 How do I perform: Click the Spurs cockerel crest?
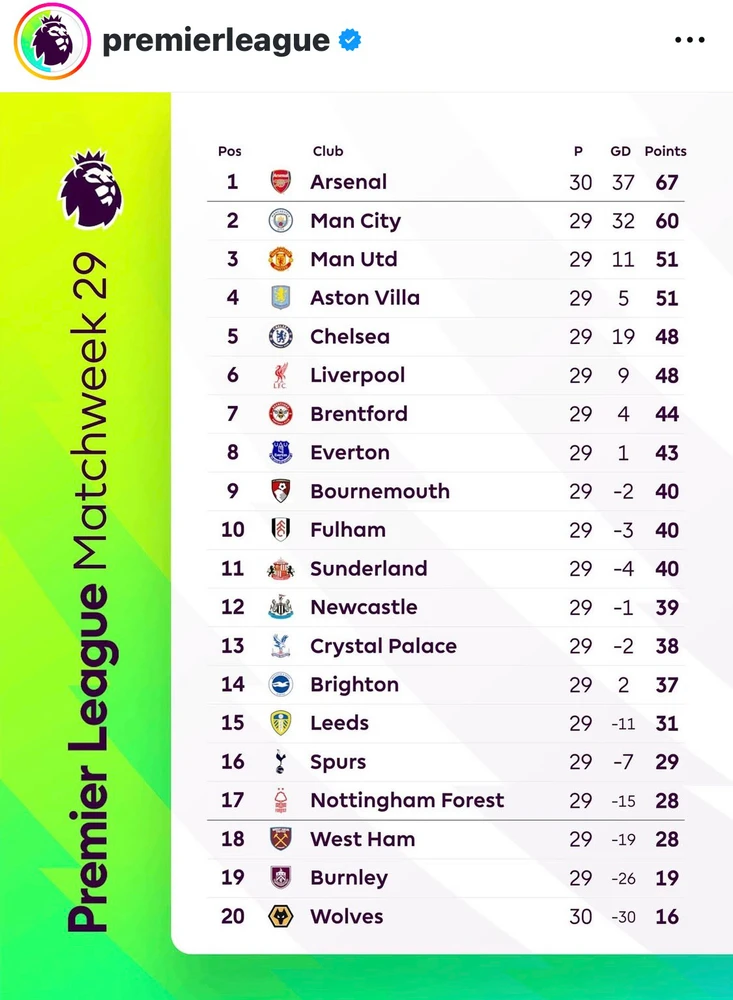281,762
